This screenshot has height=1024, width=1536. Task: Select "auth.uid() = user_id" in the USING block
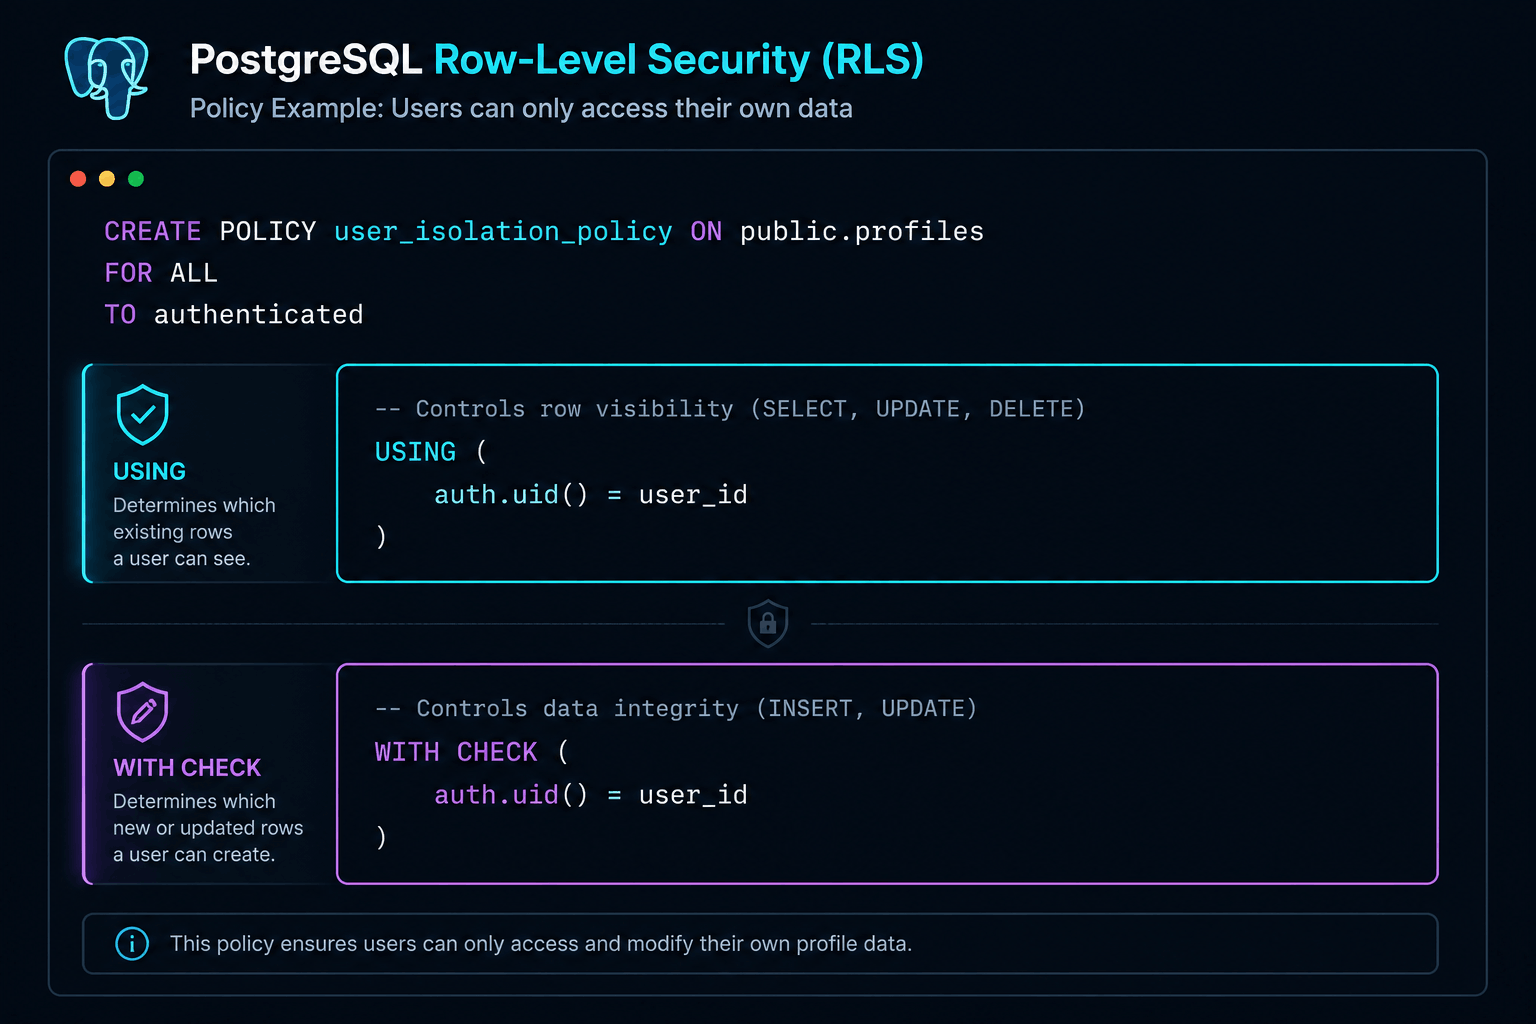coord(591,495)
